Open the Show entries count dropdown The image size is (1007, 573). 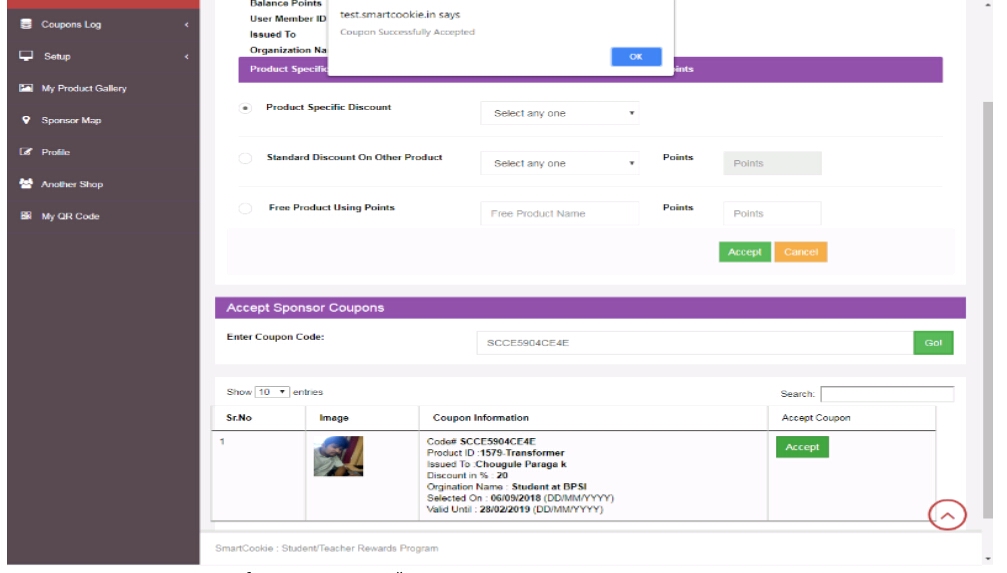pyautogui.click(x=272, y=392)
